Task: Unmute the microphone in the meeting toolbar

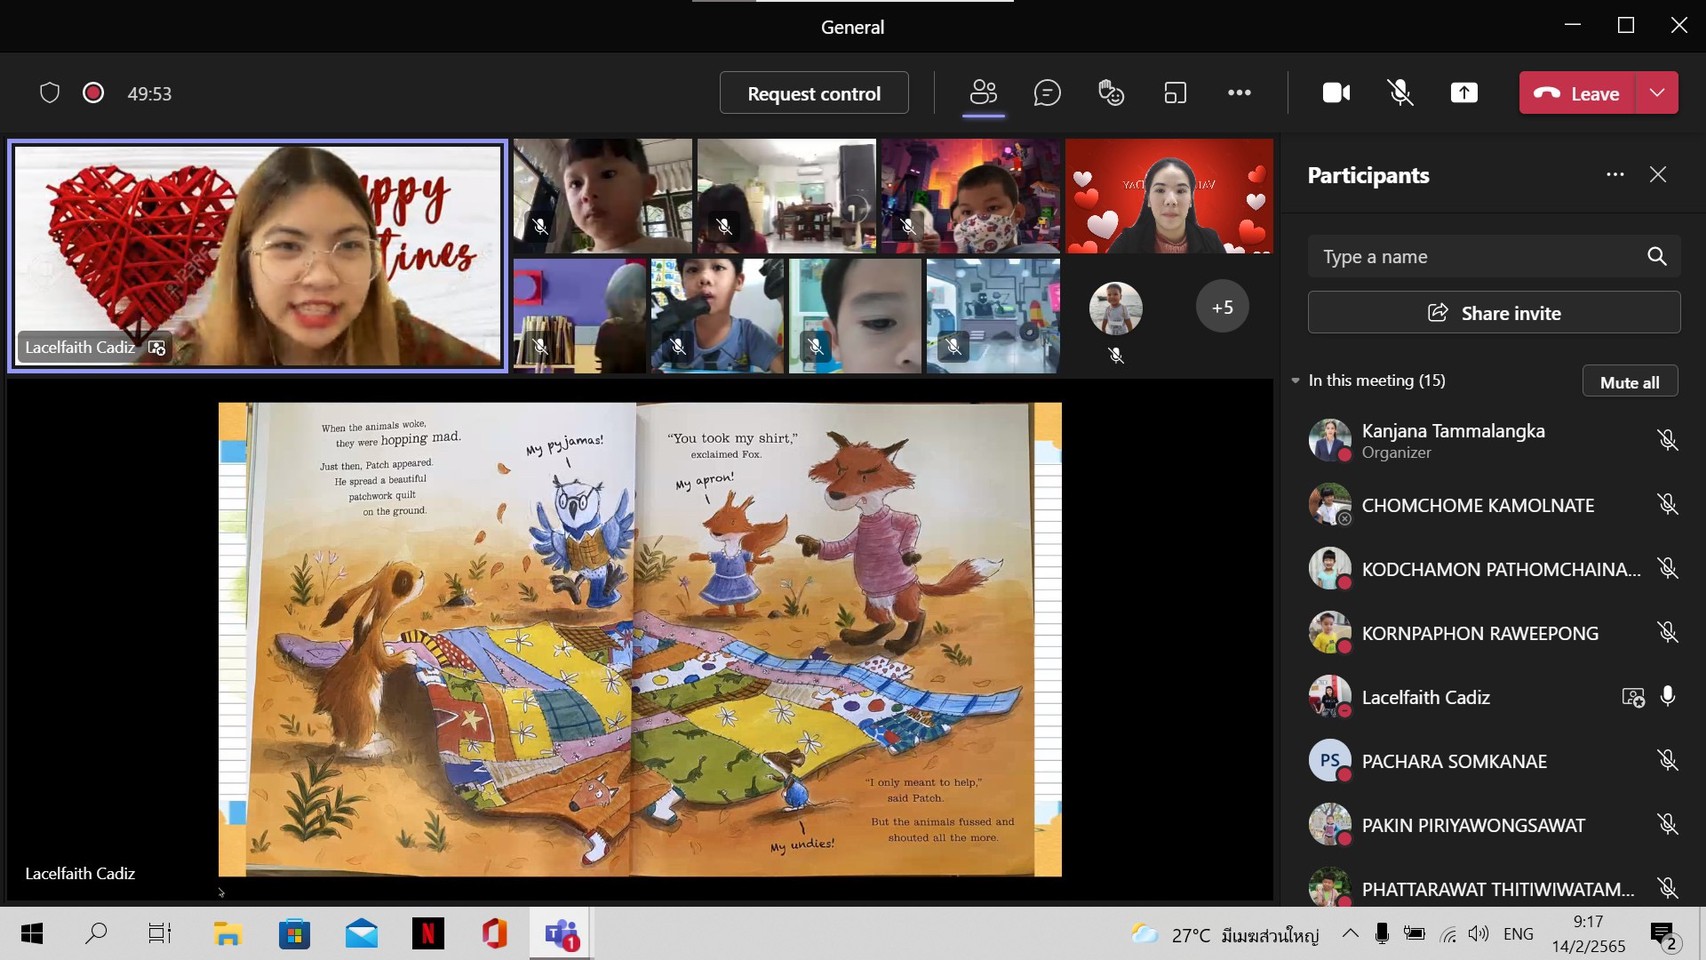Action: click(x=1400, y=93)
